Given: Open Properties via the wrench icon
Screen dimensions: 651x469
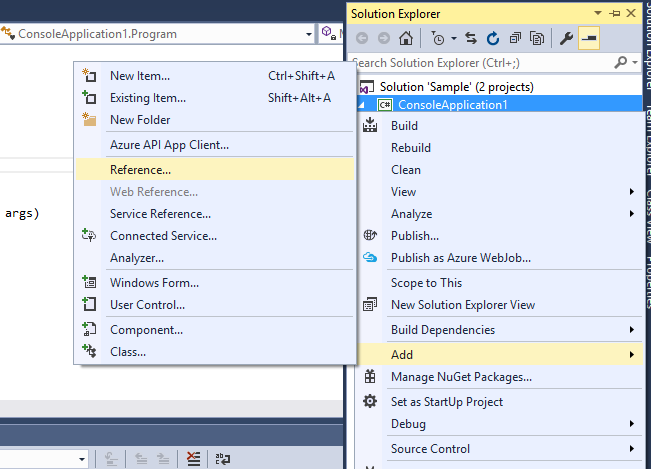Looking at the screenshot, I should pyautogui.click(x=566, y=39).
